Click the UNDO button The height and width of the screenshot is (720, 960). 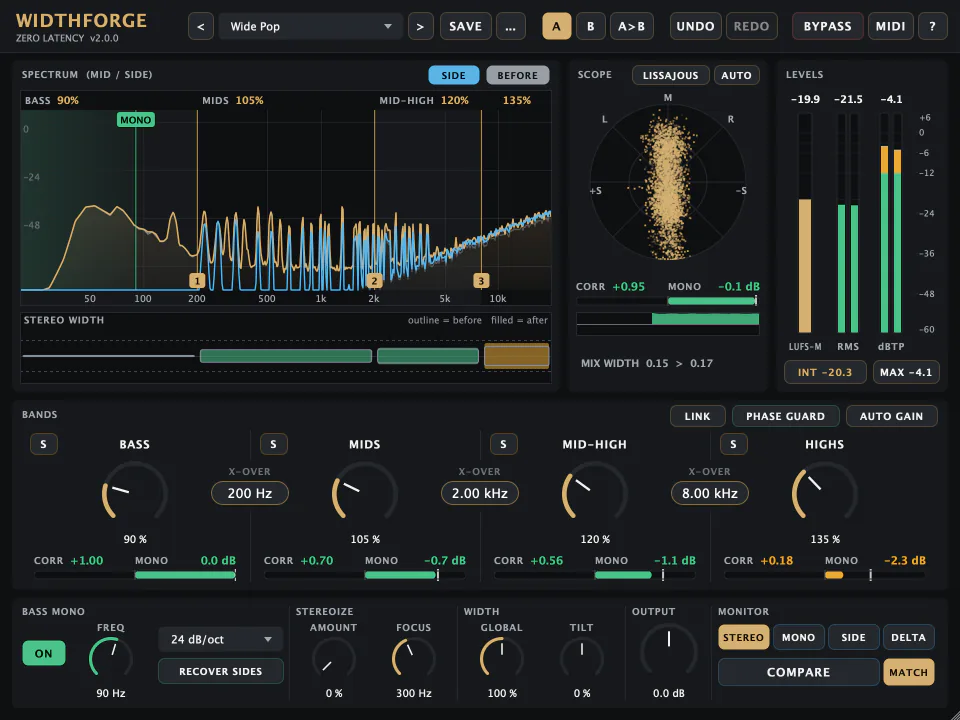click(696, 26)
